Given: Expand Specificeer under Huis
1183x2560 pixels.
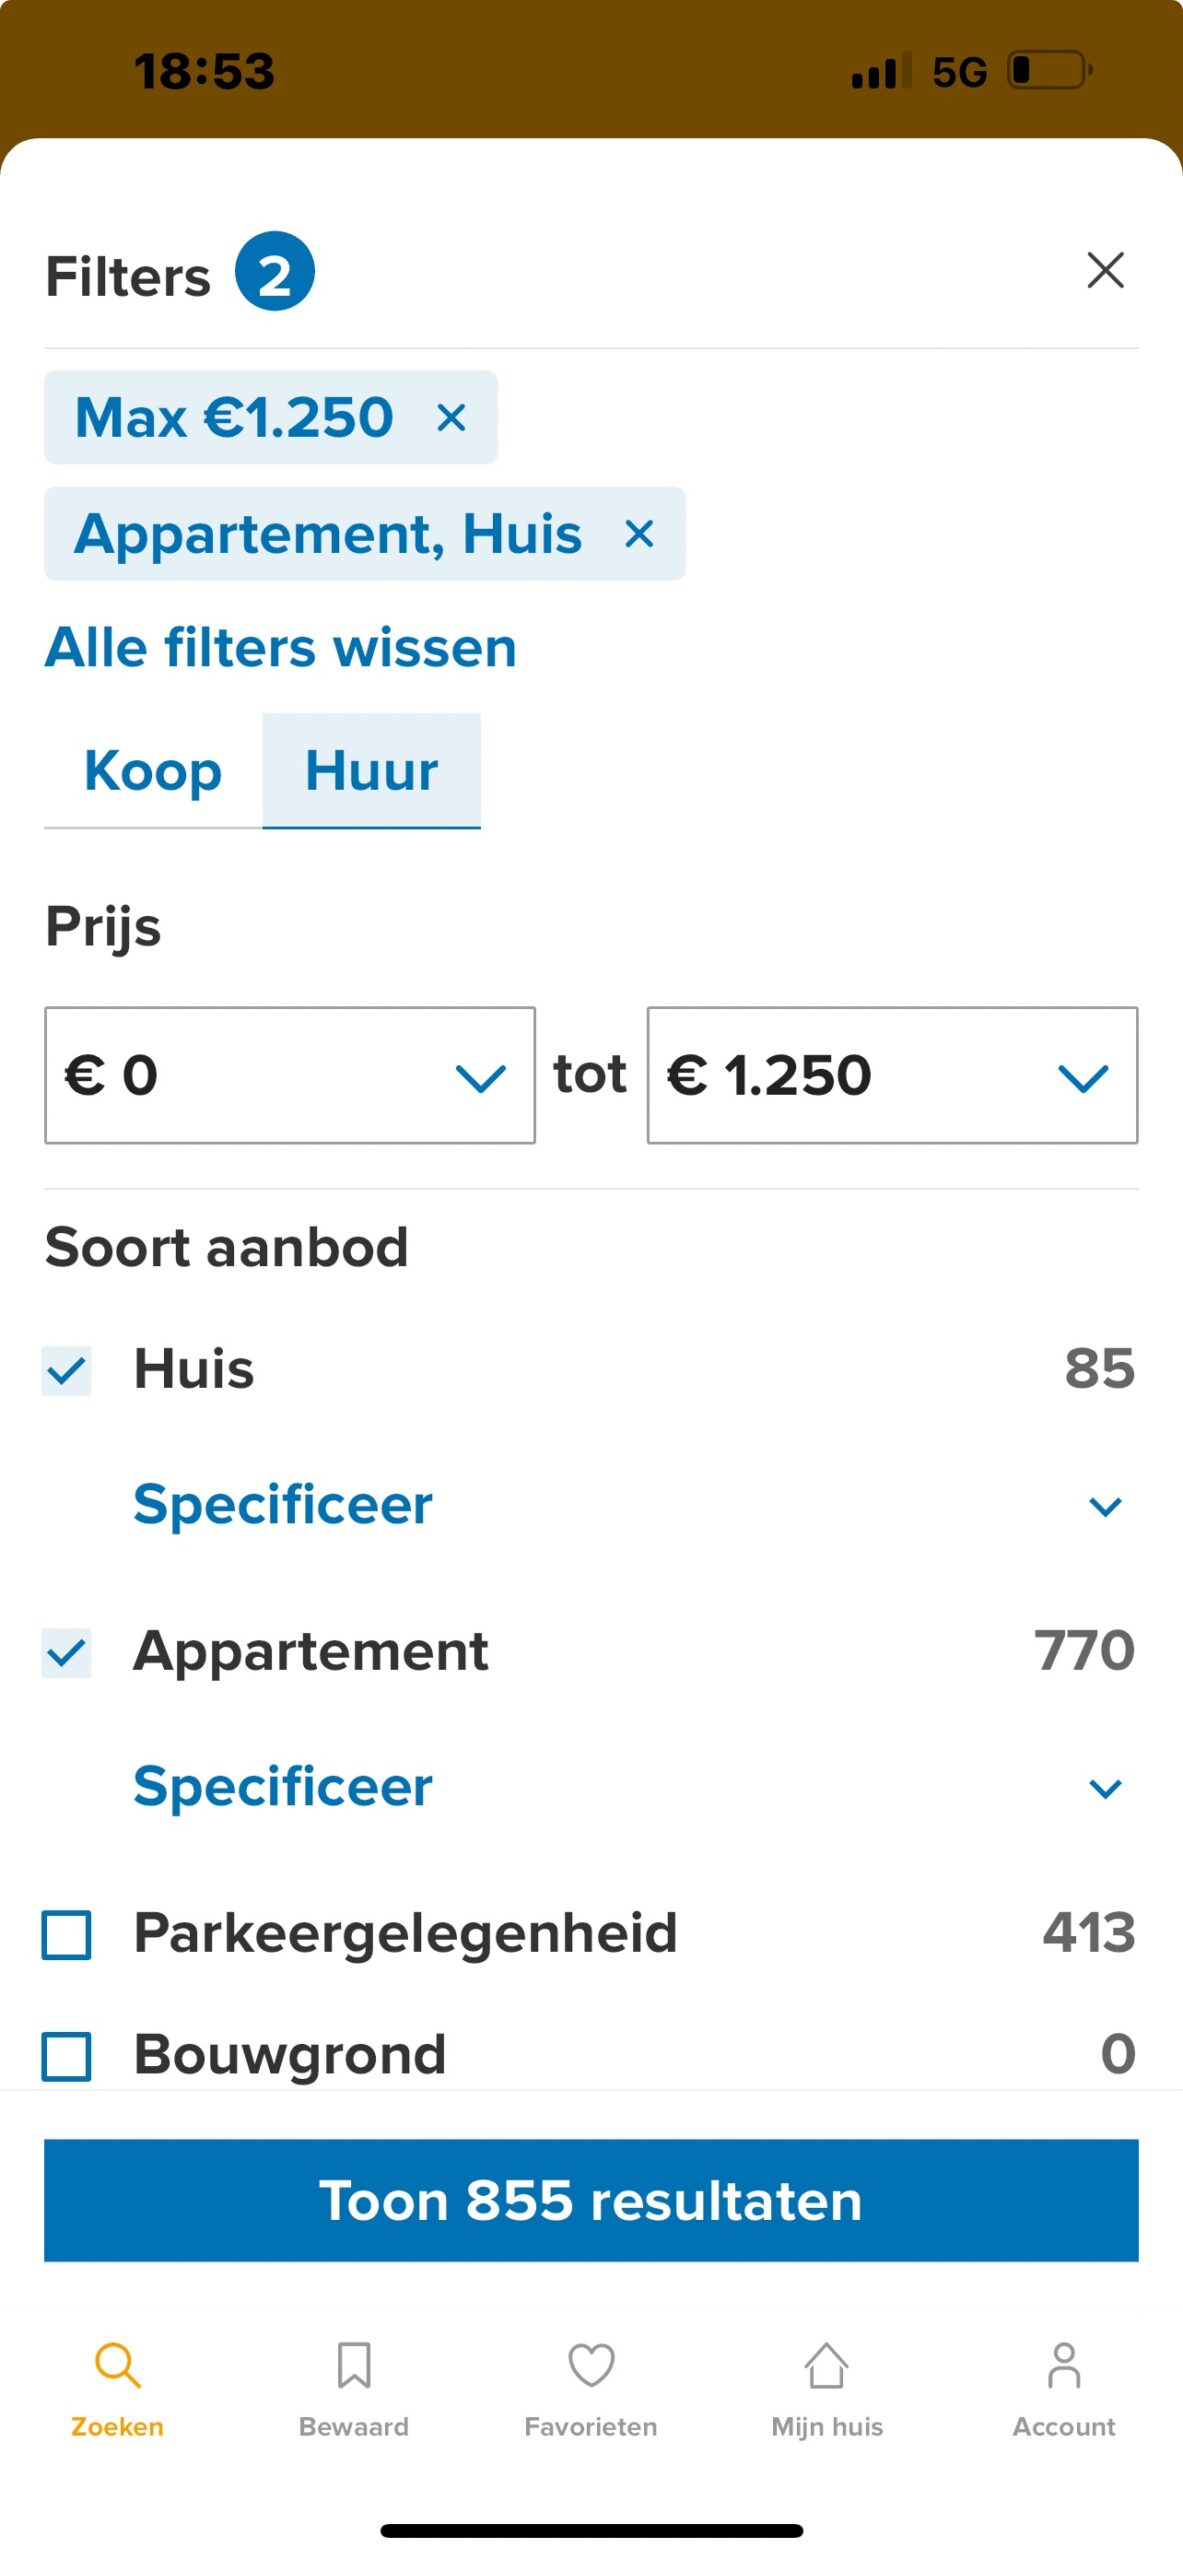Looking at the screenshot, I should (x=628, y=1505).
